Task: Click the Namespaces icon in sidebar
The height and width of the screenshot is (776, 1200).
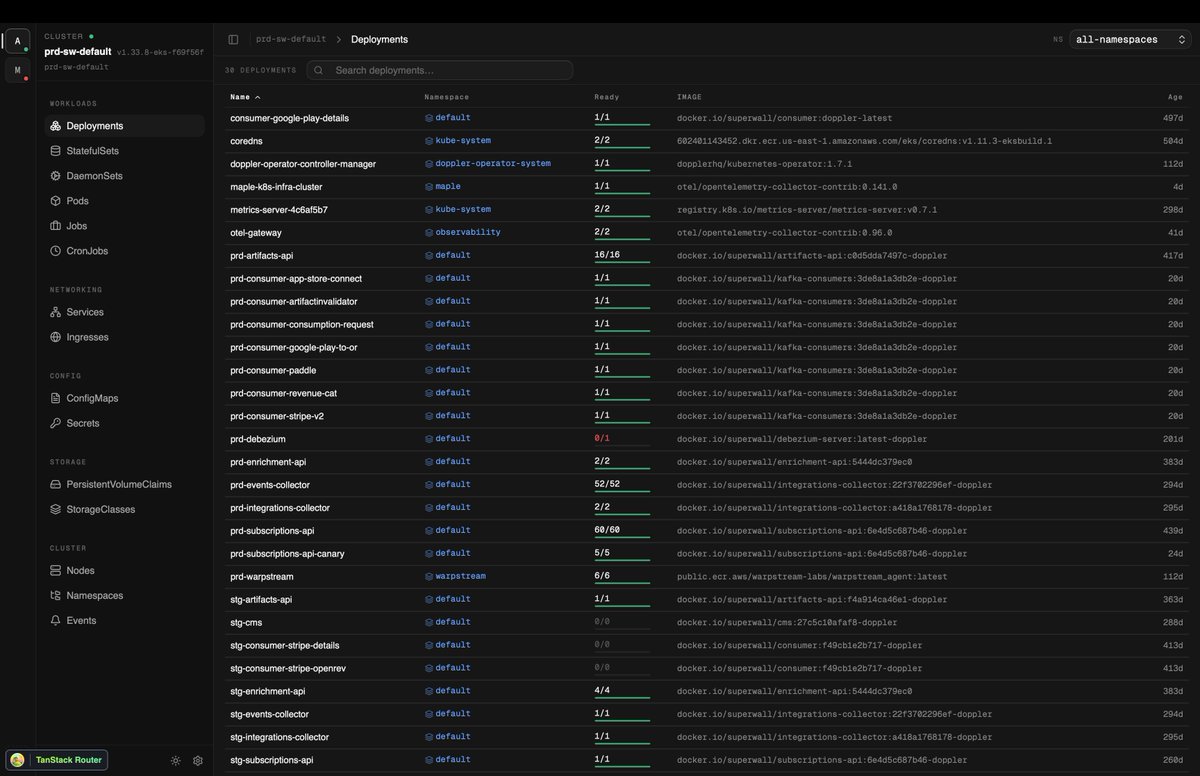Action: click(x=56, y=595)
